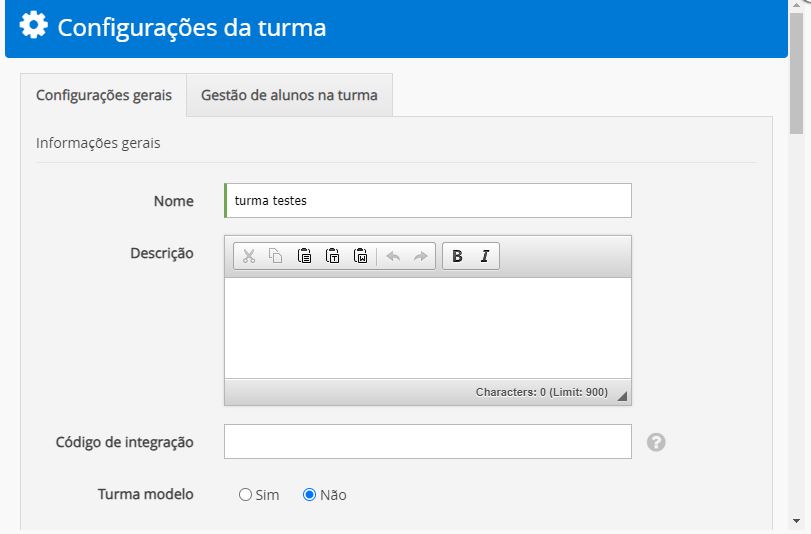
Task: Click the Cut icon in description editor
Action: [249, 256]
